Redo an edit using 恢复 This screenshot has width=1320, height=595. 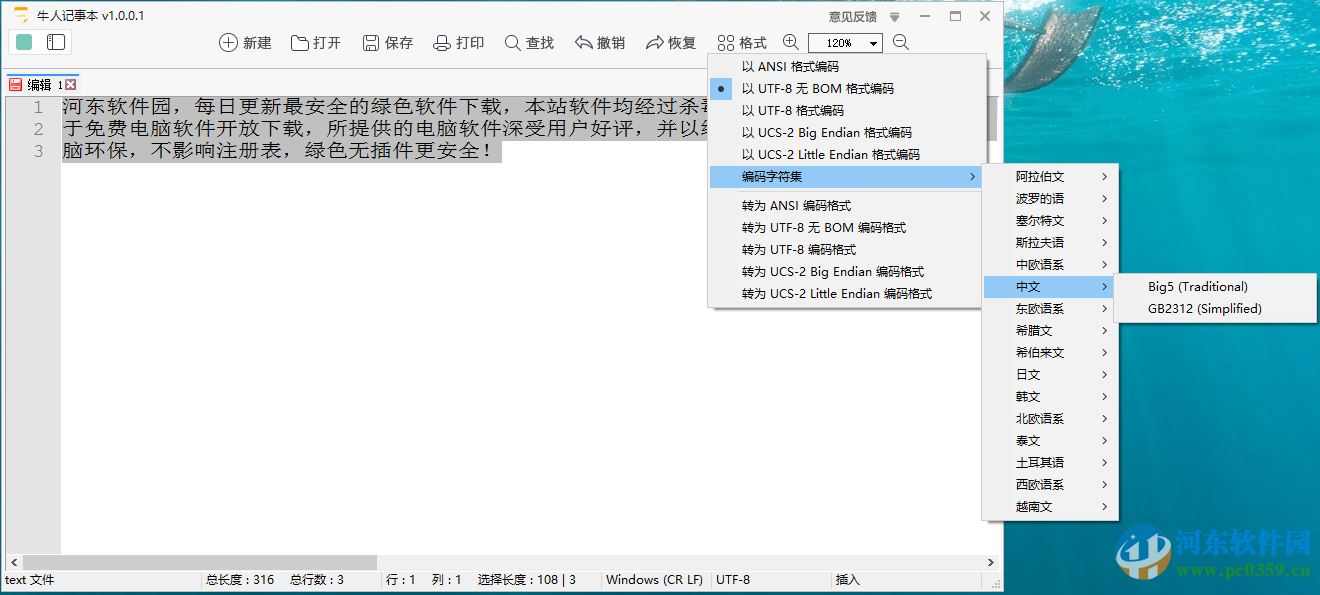670,42
